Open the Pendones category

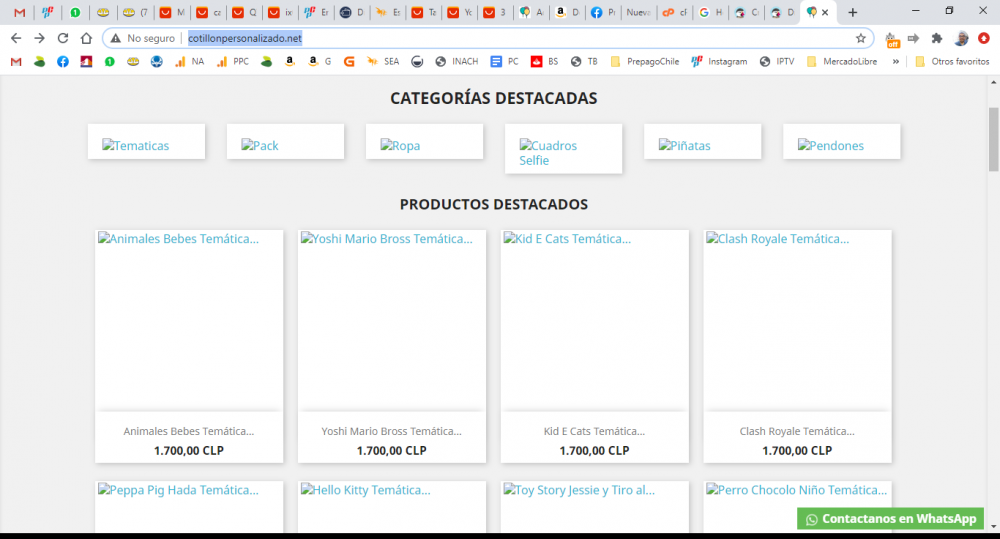842,142
